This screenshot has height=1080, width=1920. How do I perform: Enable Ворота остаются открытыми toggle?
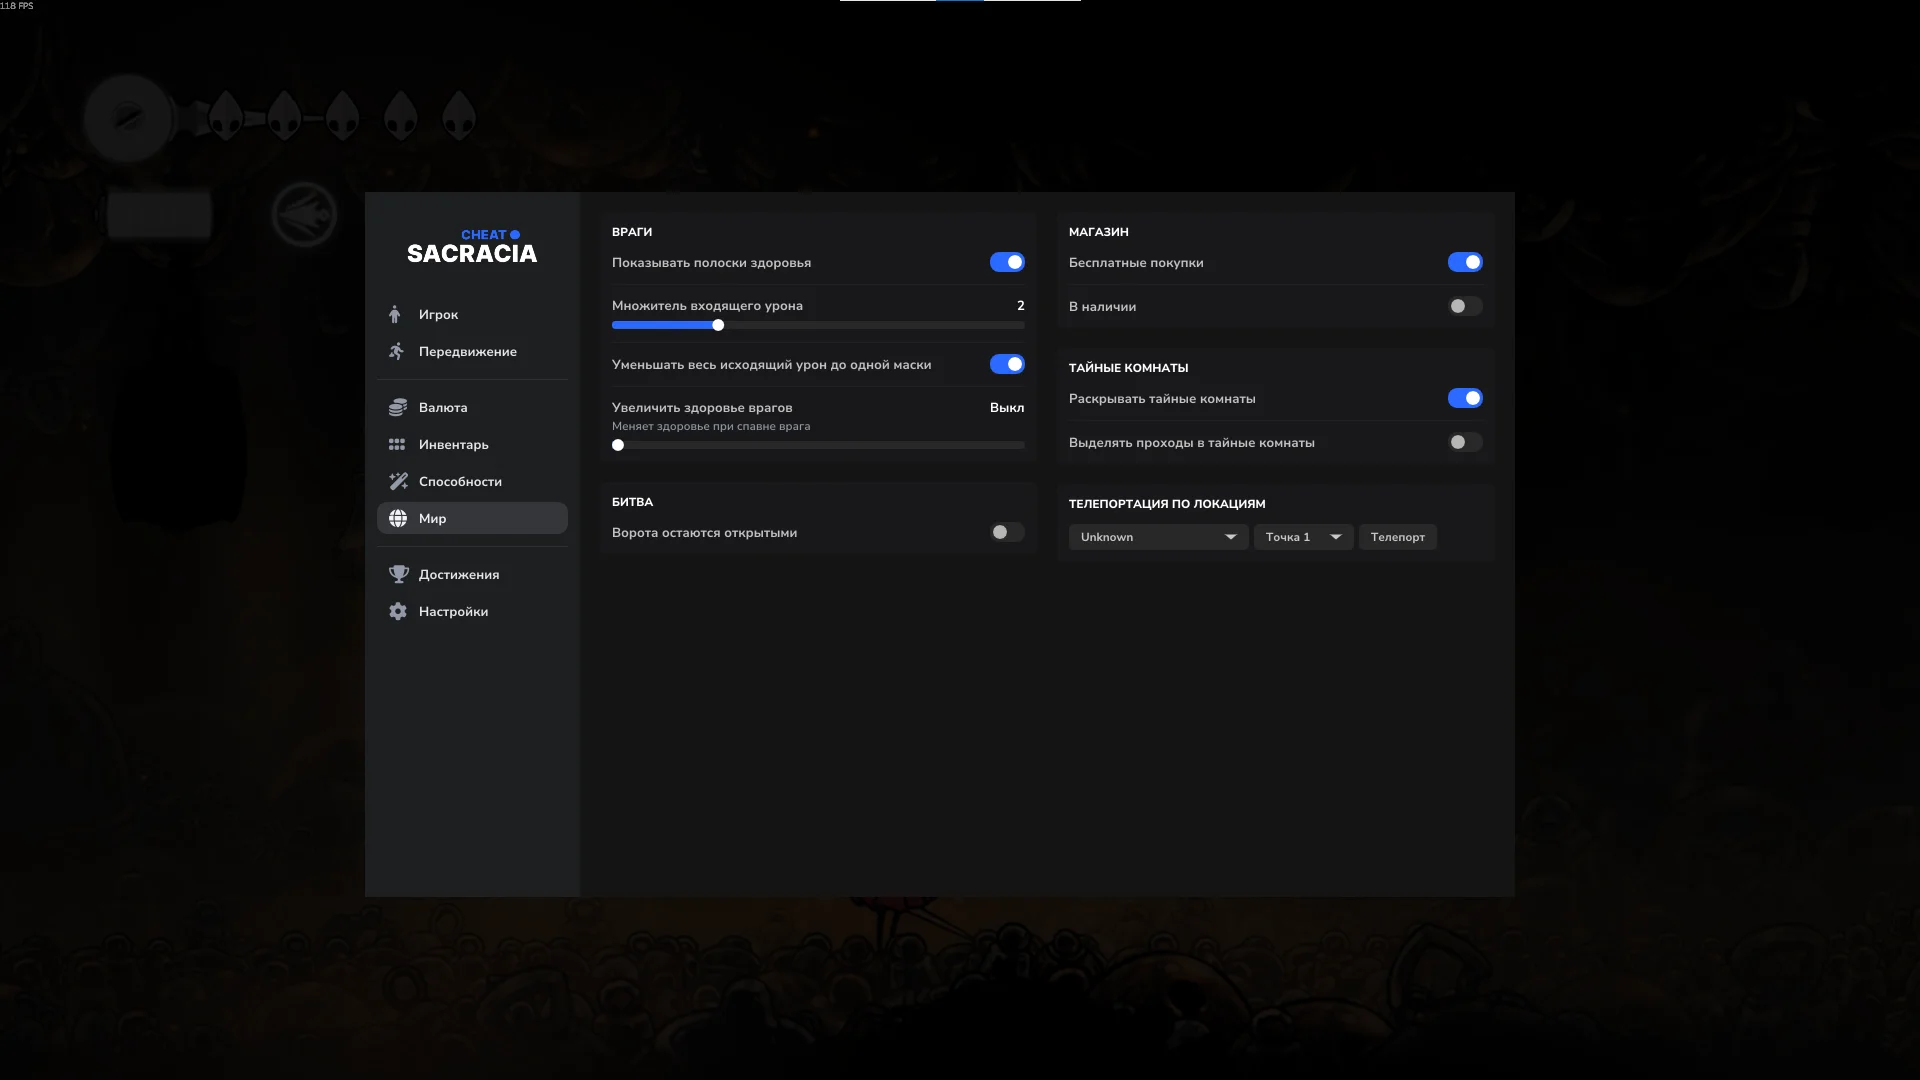pyautogui.click(x=1006, y=532)
